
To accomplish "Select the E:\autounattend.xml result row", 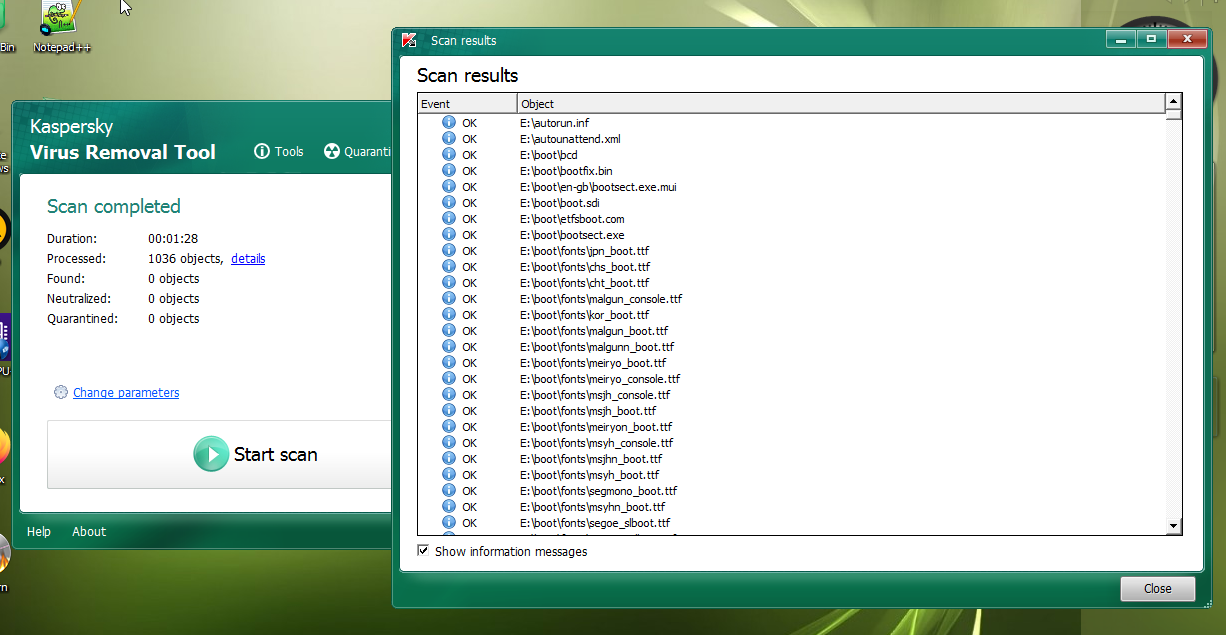I will [570, 139].
